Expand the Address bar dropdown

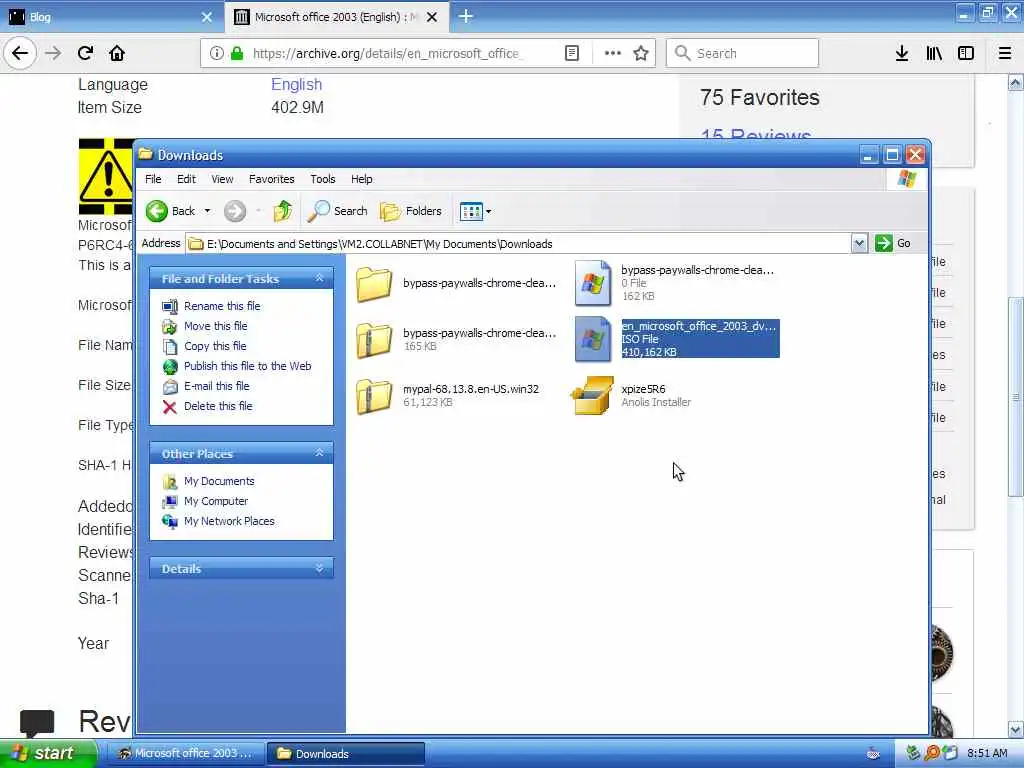[x=859, y=244]
